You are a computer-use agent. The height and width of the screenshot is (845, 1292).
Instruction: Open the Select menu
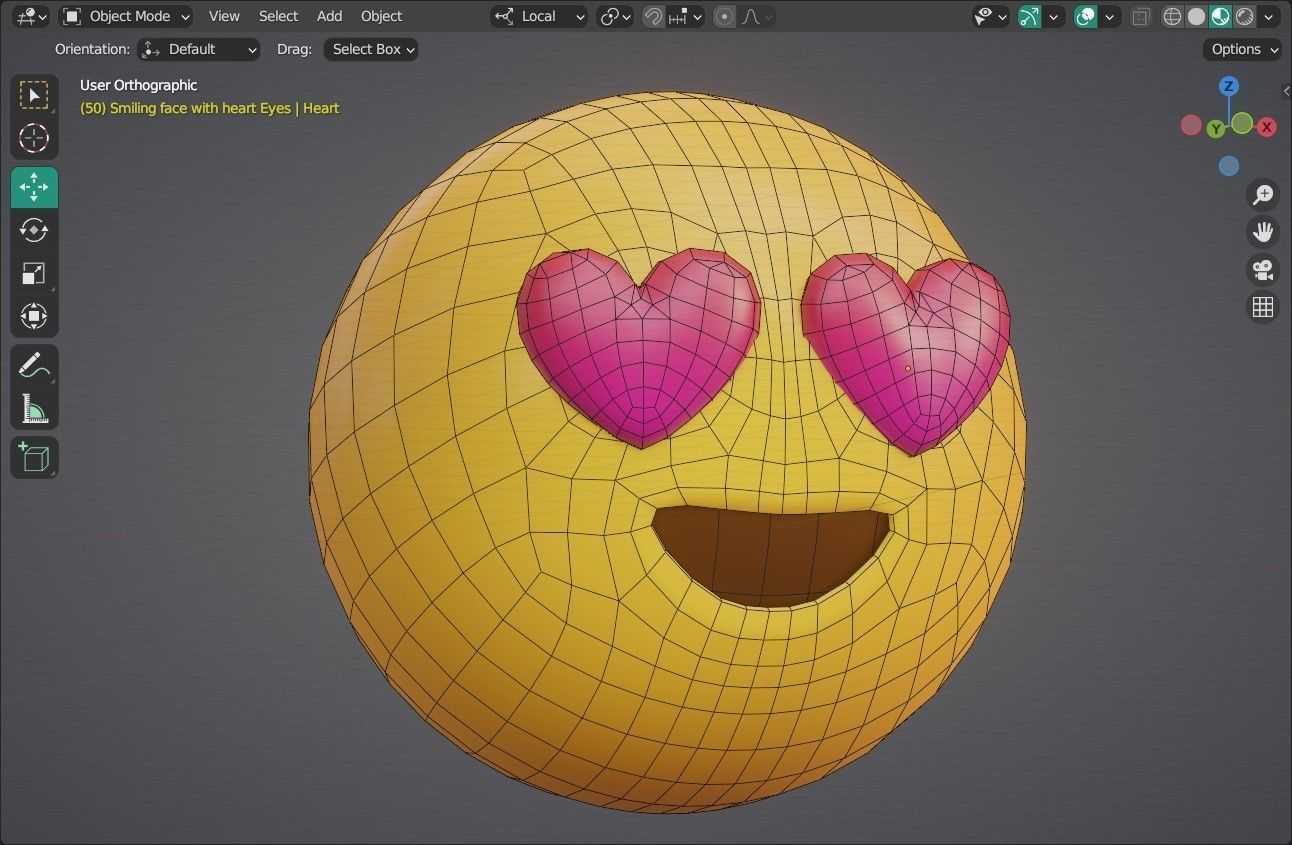click(278, 16)
